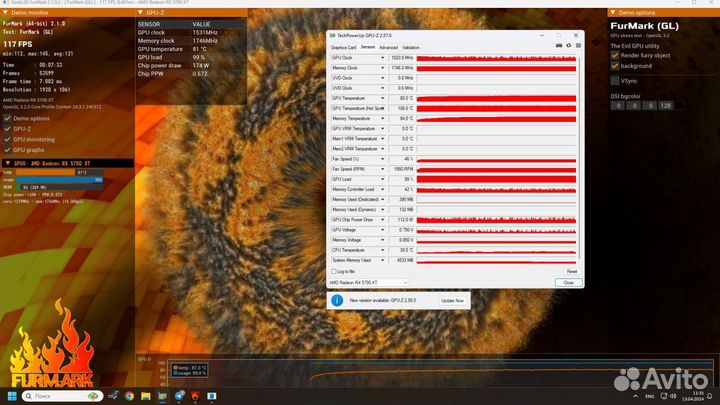Click the Close button in GPU-Z
This screenshot has height=405, width=720.
[568, 282]
